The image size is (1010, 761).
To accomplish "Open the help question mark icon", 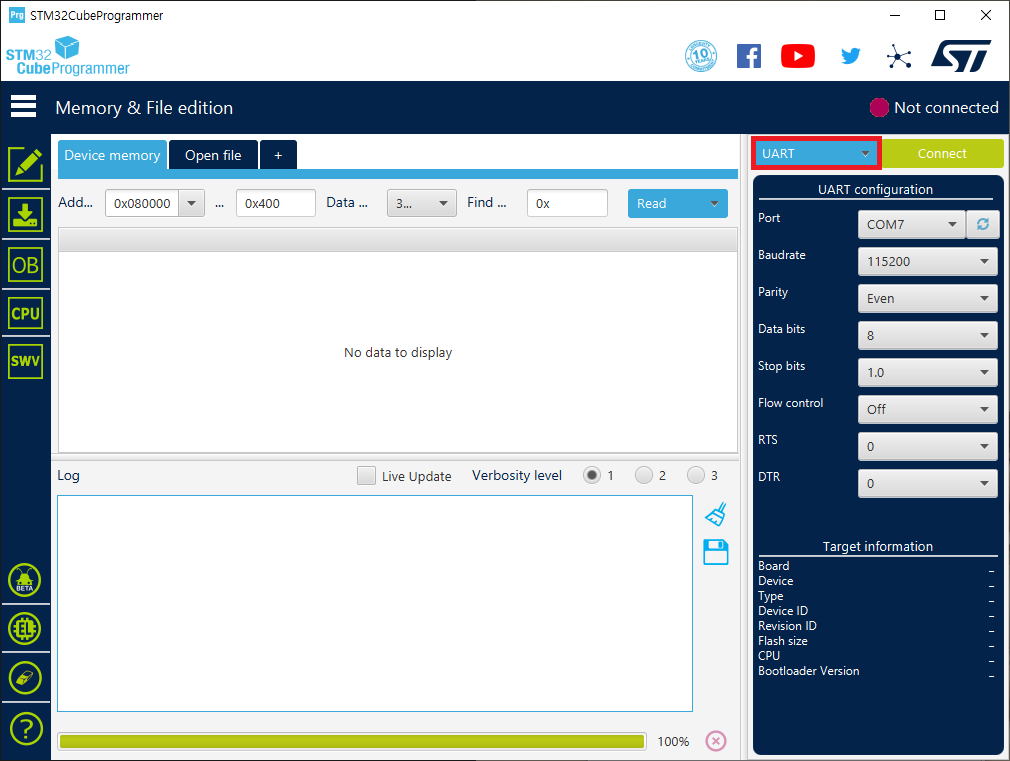I will (26, 729).
